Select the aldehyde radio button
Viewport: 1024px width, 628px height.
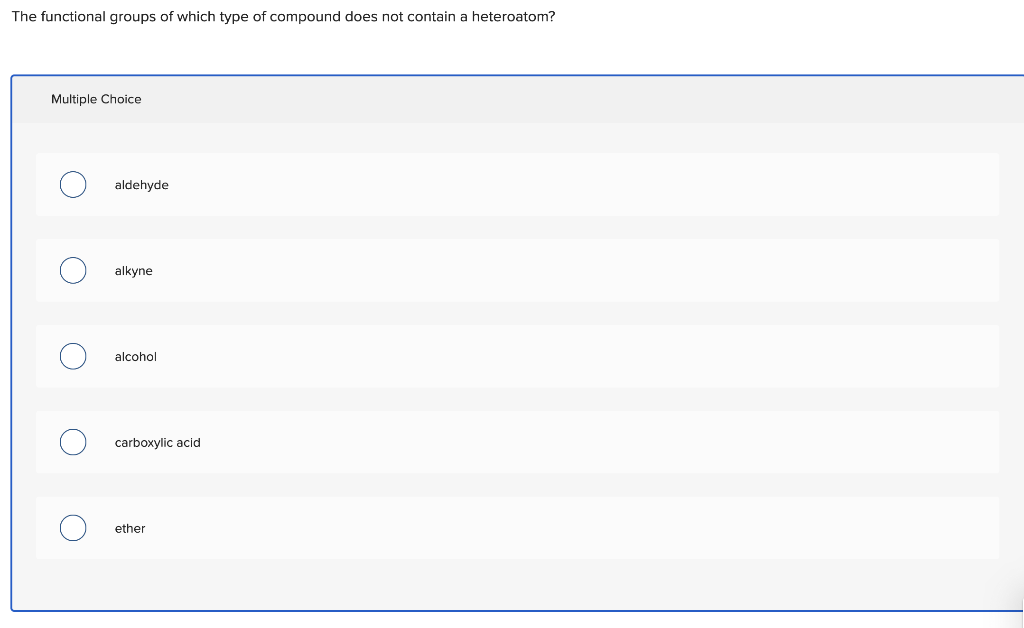coord(73,185)
